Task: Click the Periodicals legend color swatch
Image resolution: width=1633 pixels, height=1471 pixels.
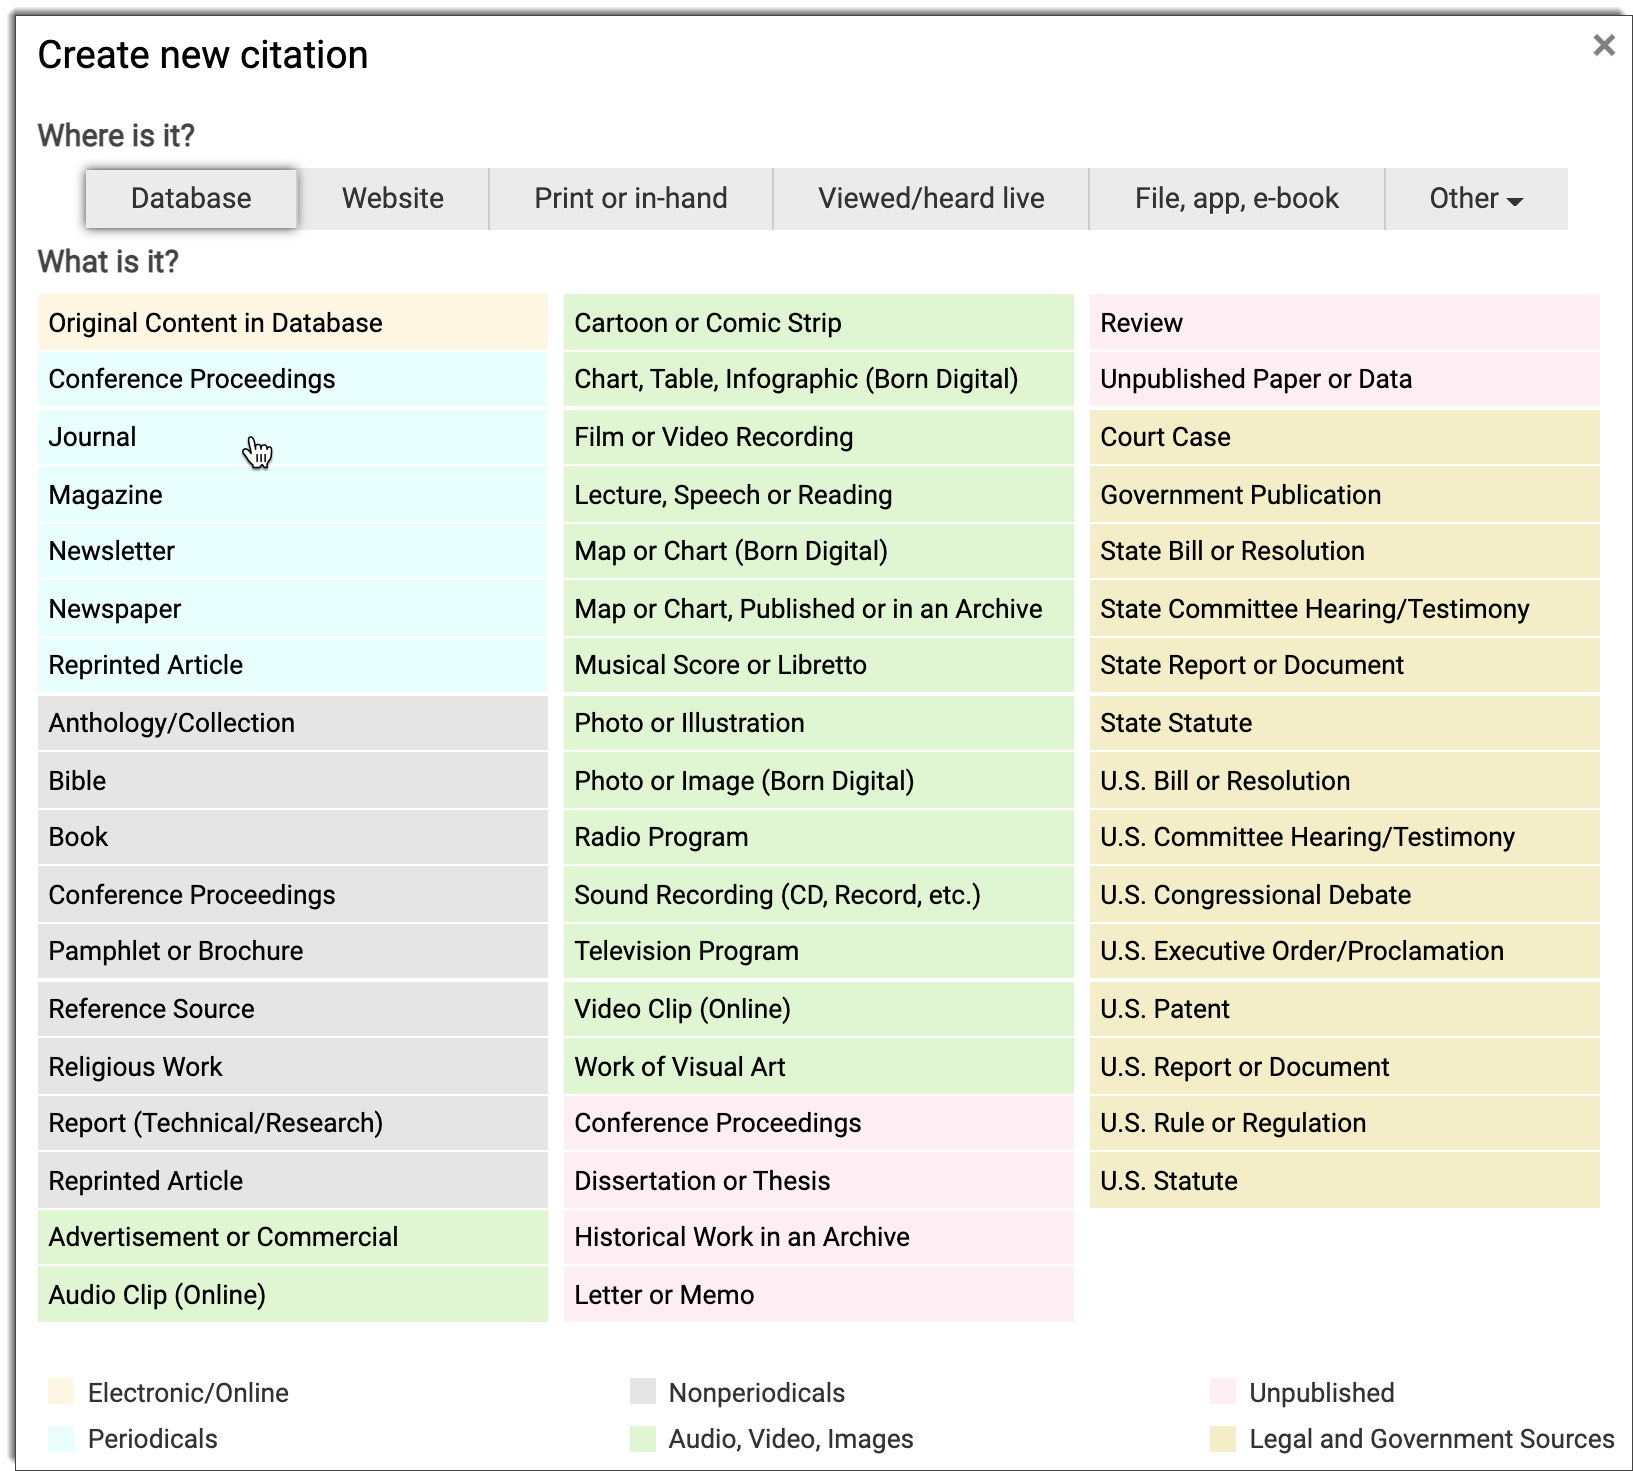Action: click(x=61, y=1439)
